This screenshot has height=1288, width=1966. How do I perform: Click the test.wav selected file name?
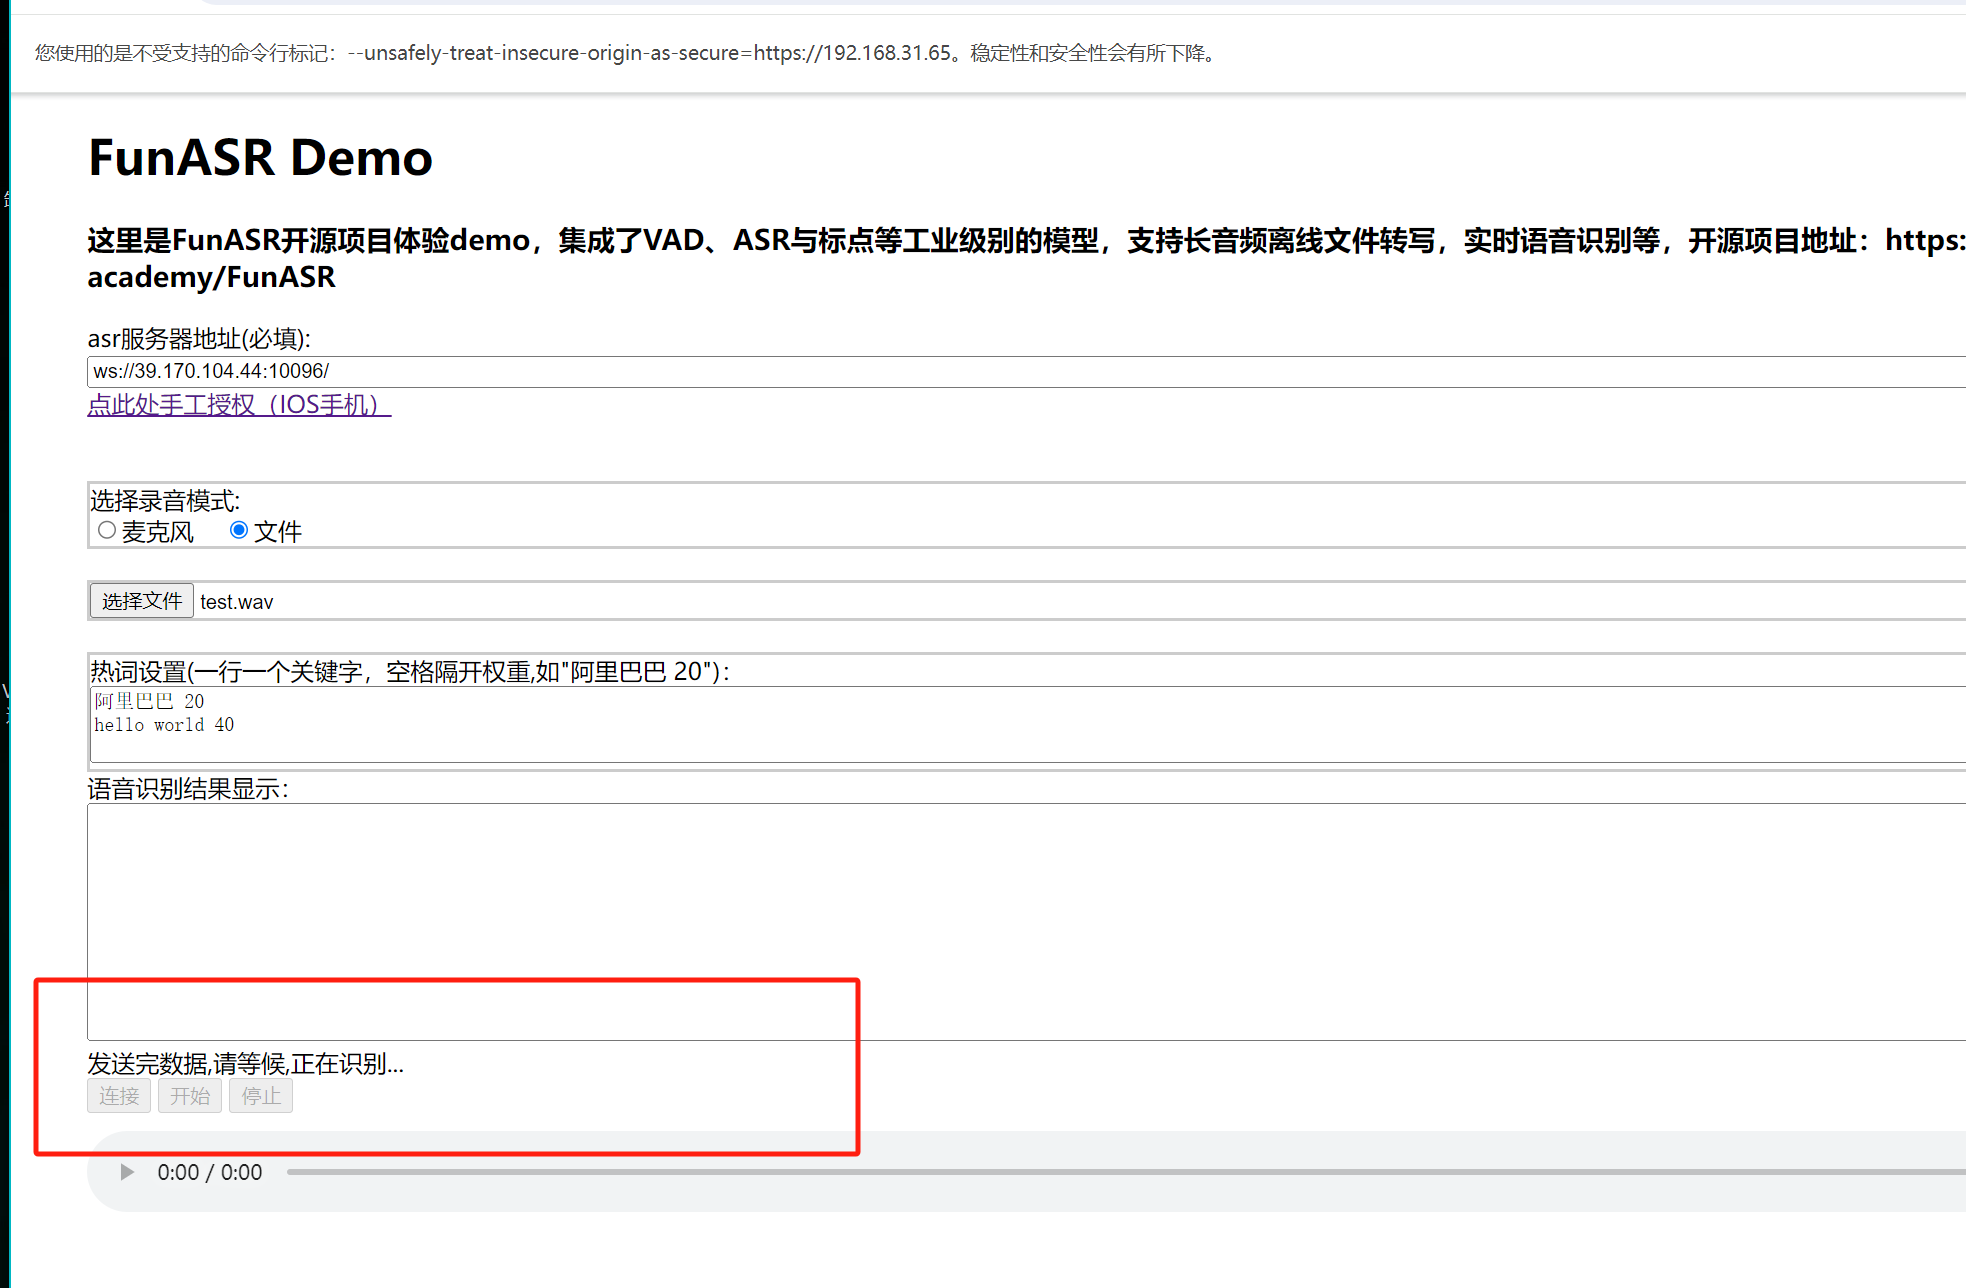click(236, 602)
